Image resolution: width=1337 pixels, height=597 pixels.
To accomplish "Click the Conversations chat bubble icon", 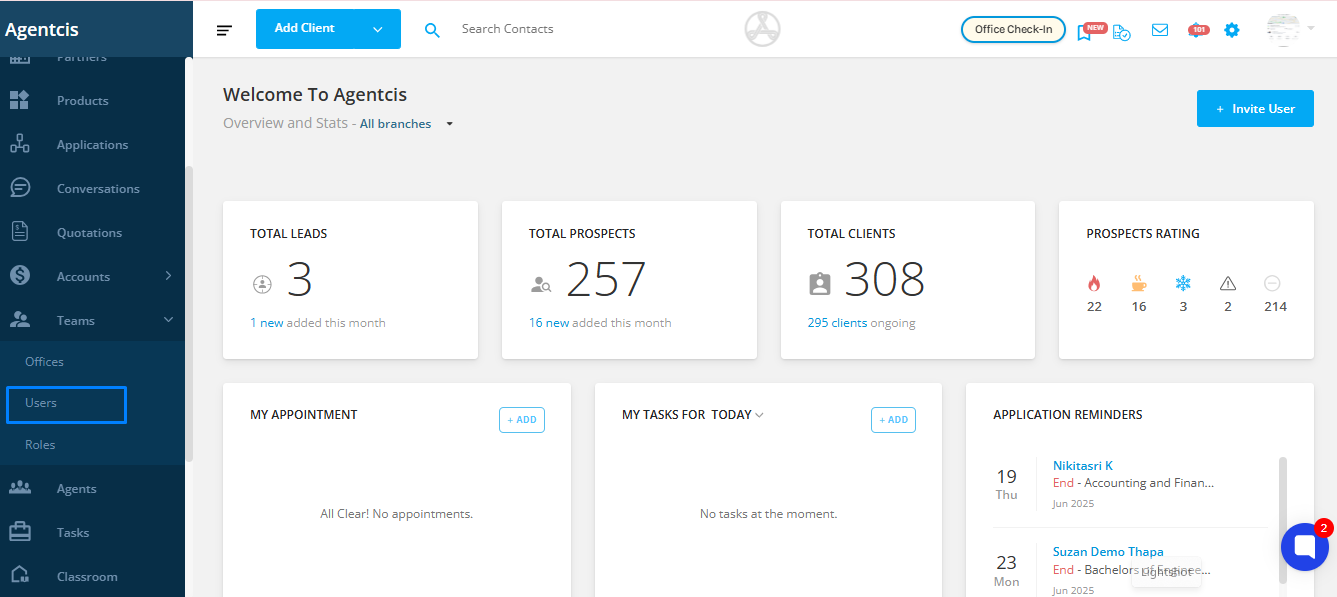I will 19,188.
